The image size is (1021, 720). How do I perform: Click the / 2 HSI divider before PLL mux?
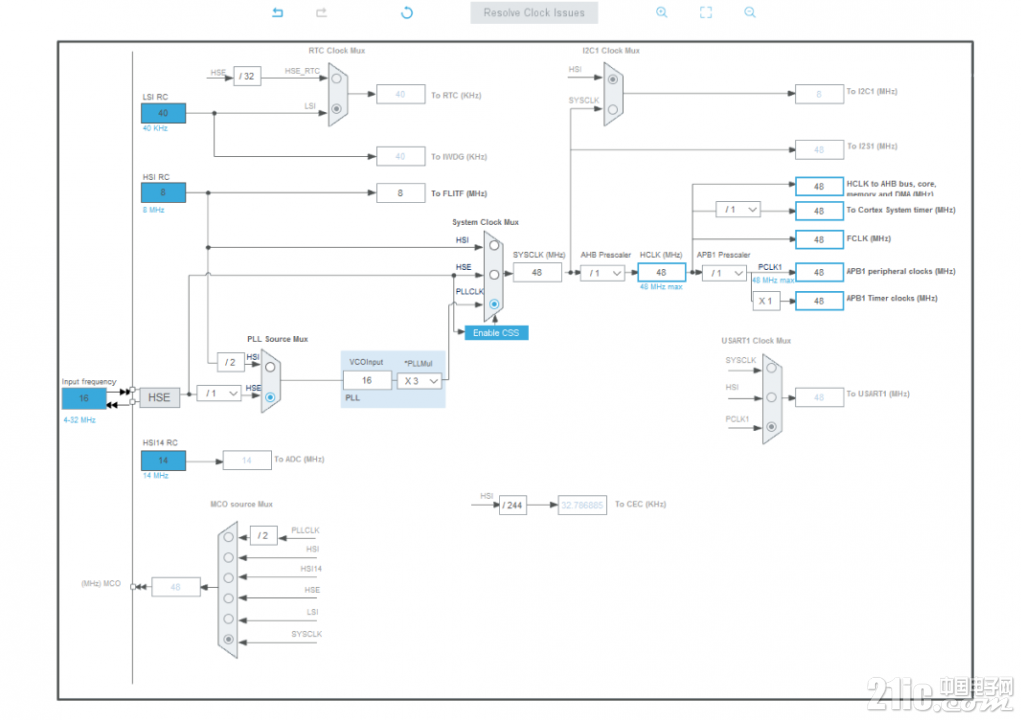231,362
